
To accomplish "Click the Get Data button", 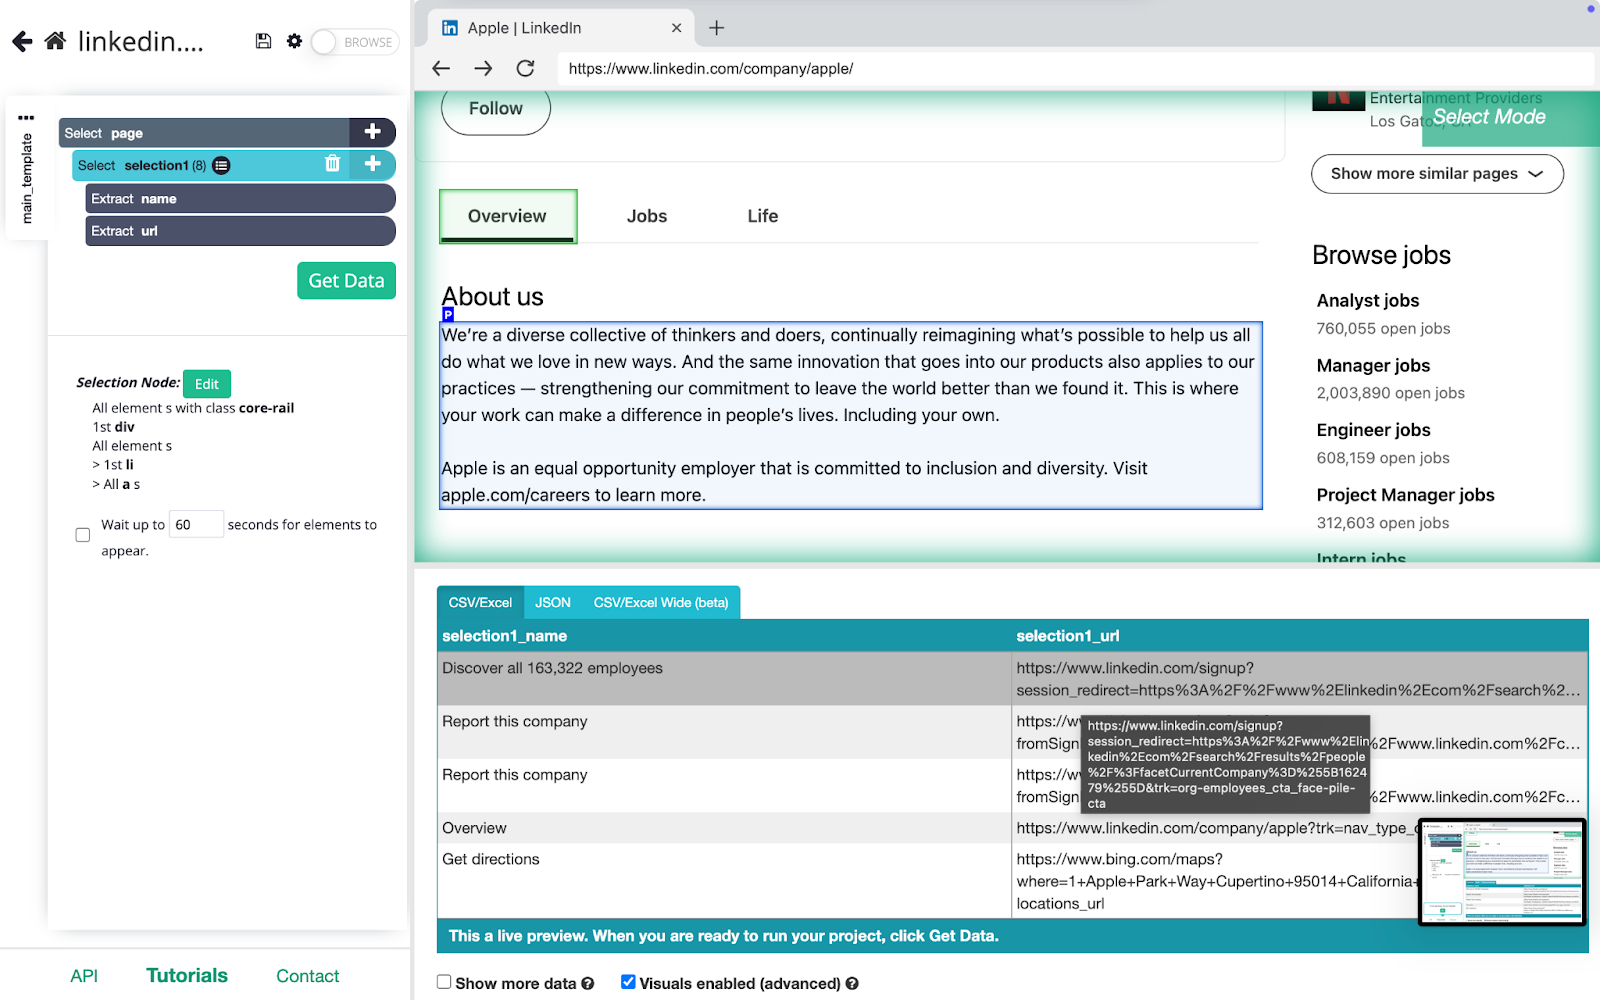I will pyautogui.click(x=346, y=280).
